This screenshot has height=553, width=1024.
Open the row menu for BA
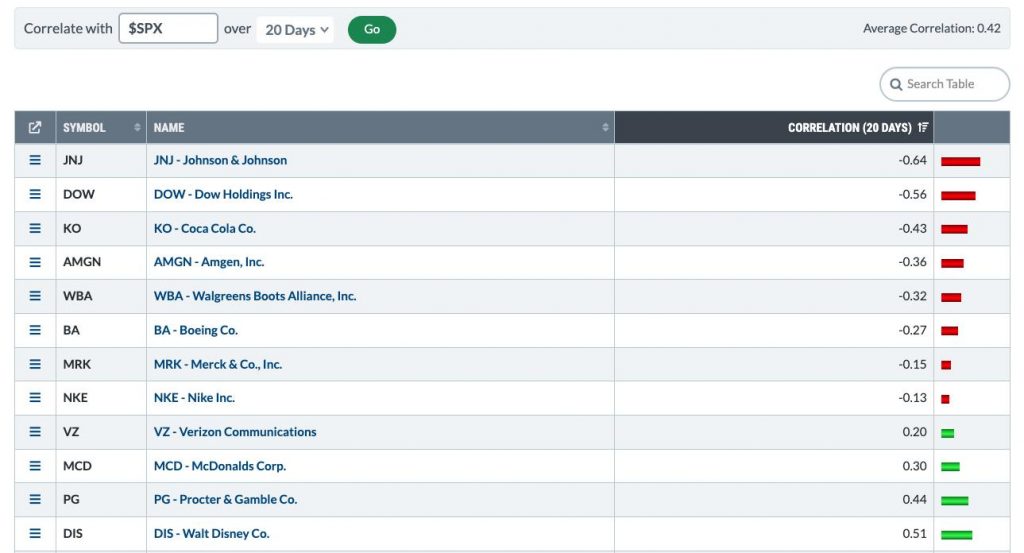(x=35, y=330)
